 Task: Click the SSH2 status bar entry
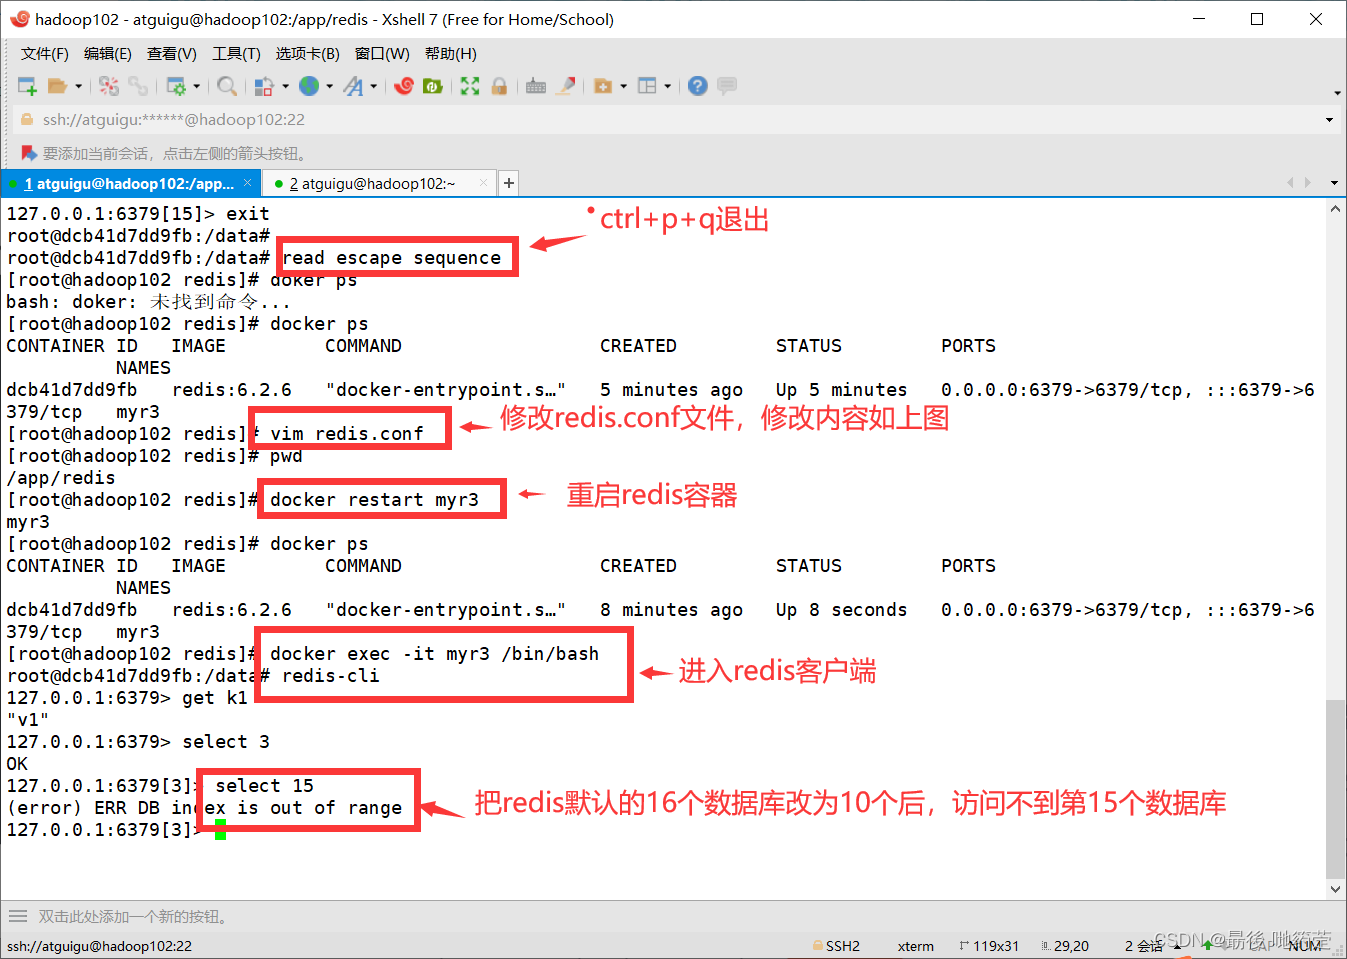pyautogui.click(x=836, y=946)
